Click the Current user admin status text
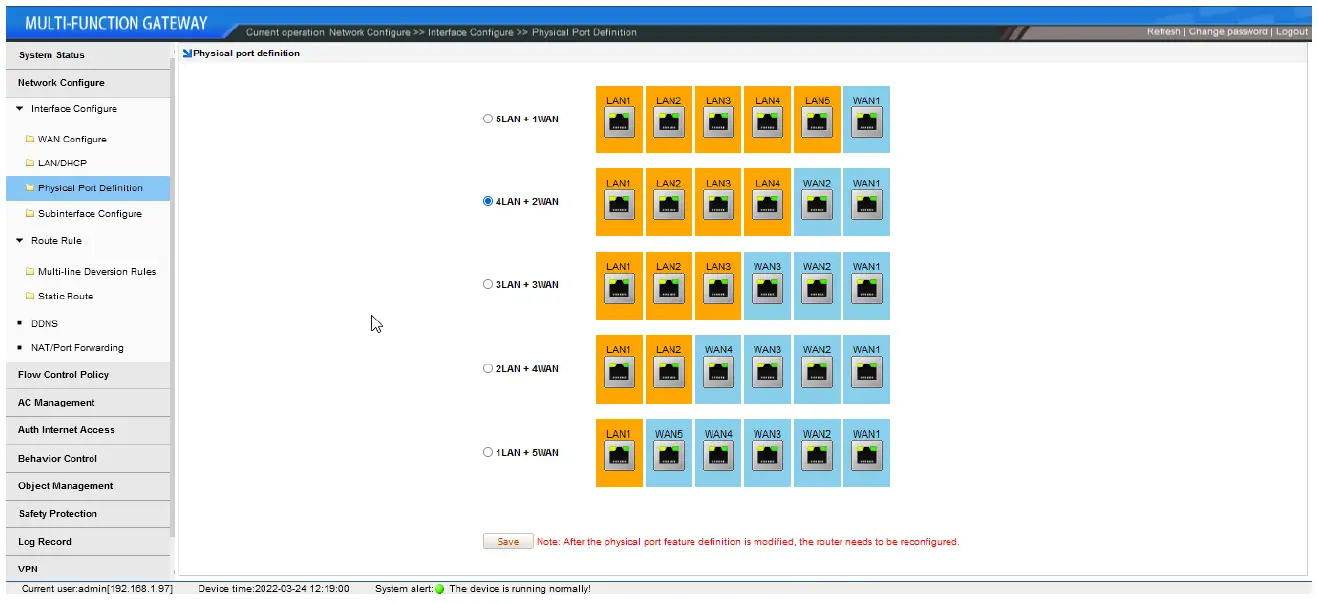This screenshot has width=1318, height=603. 97,589
